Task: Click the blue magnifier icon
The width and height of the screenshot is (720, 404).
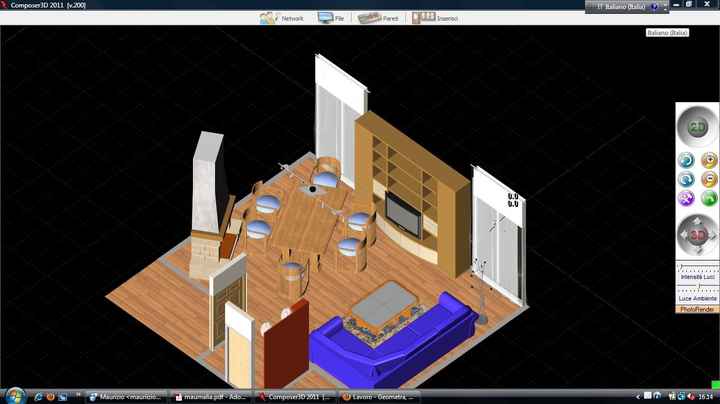Action: (x=686, y=179)
